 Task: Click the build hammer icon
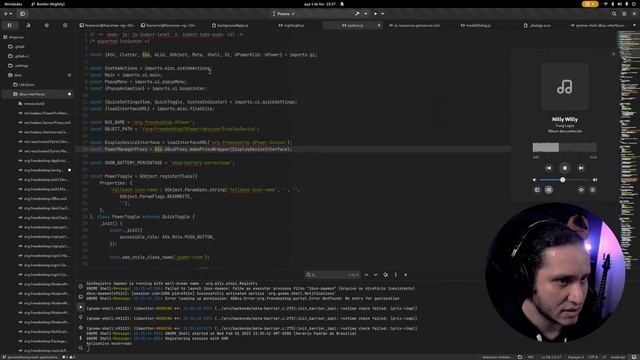pyautogui.click(x=357, y=14)
